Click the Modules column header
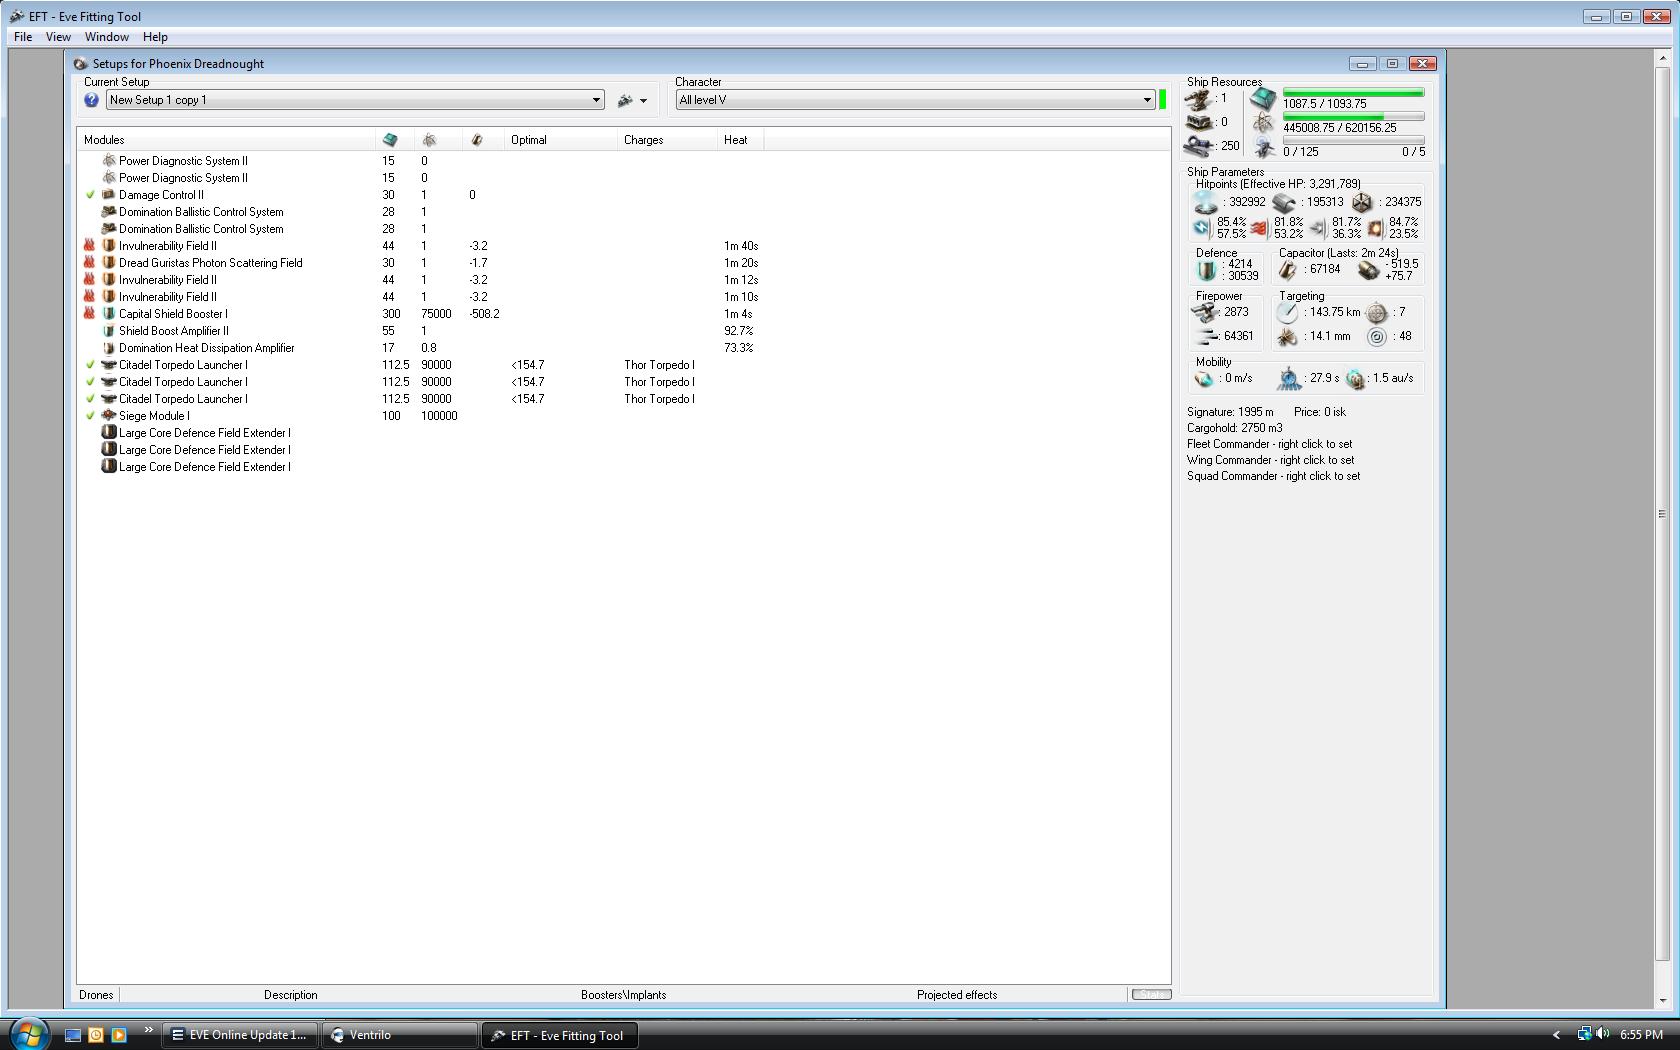1680x1050 pixels. point(226,140)
